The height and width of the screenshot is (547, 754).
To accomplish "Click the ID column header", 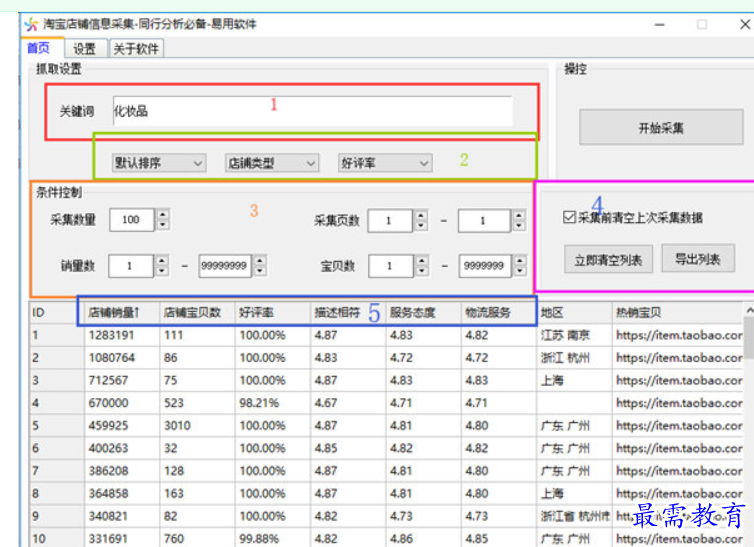I will (57, 312).
